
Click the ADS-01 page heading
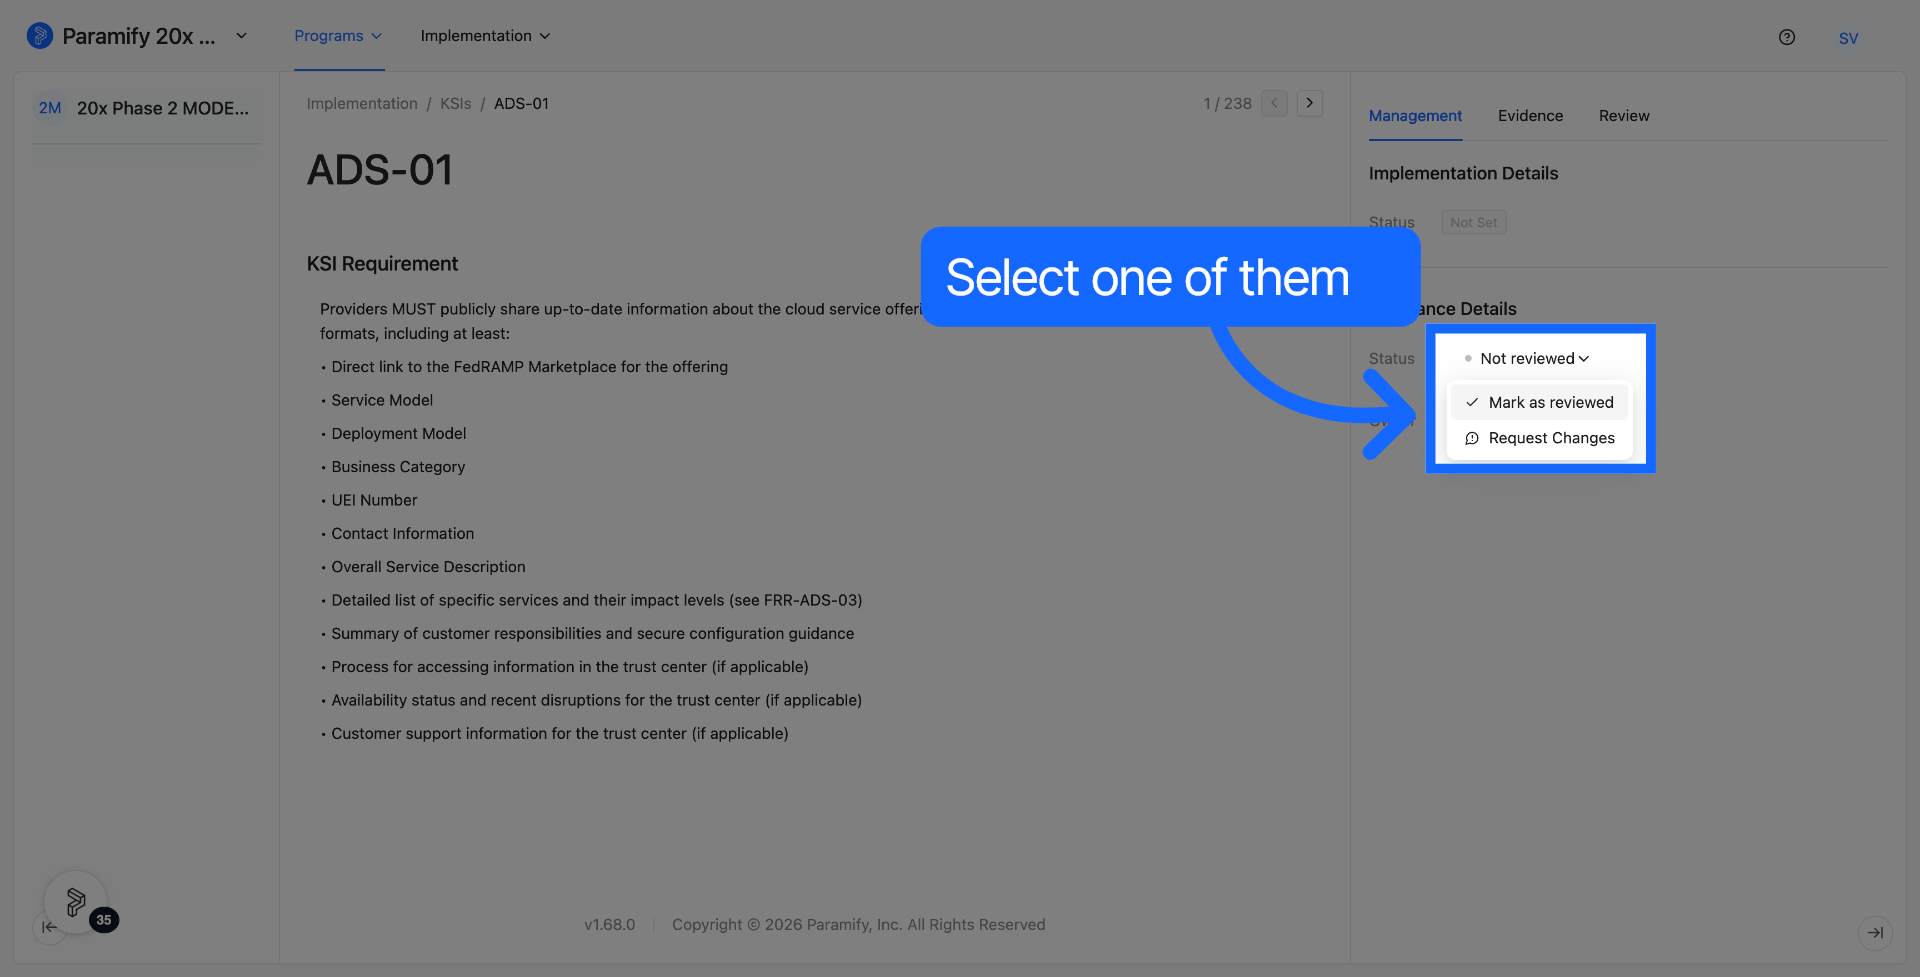[380, 170]
